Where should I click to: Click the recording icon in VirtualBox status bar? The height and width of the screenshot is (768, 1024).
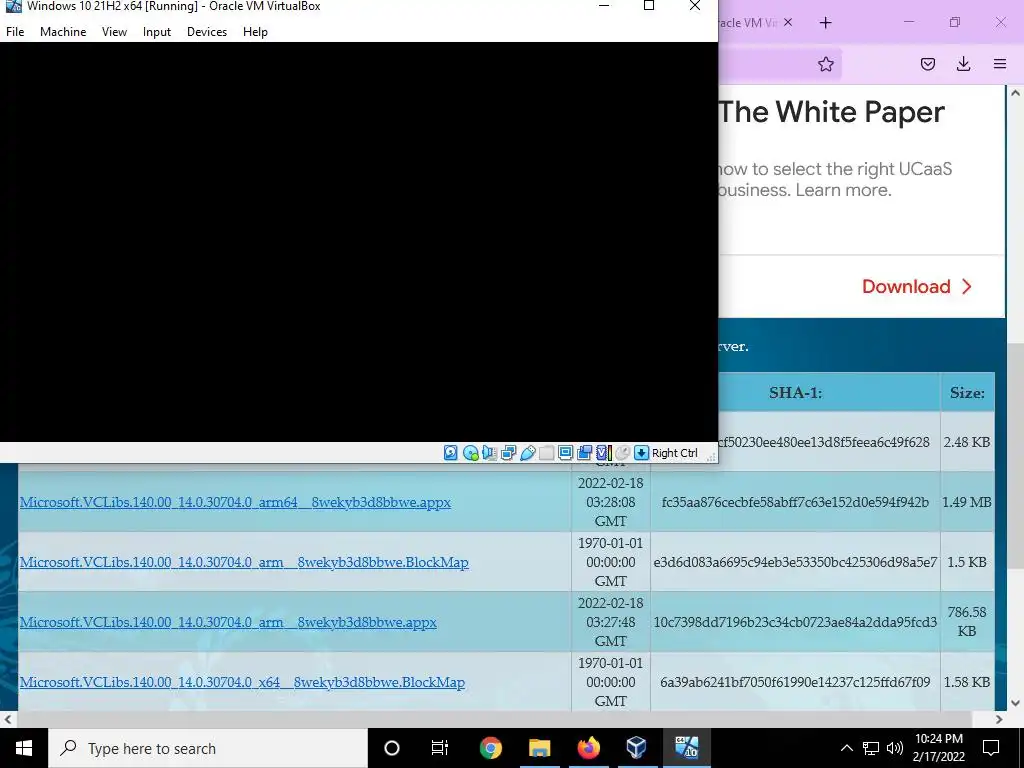coord(584,453)
